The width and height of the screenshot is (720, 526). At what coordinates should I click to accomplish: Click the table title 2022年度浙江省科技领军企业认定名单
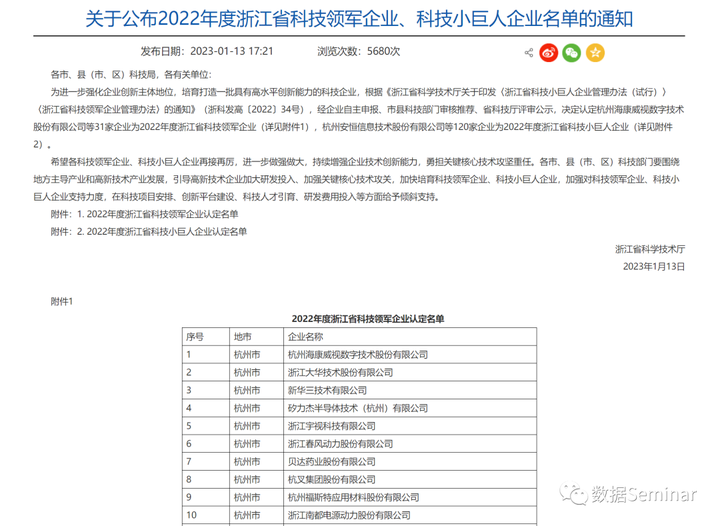coord(368,319)
